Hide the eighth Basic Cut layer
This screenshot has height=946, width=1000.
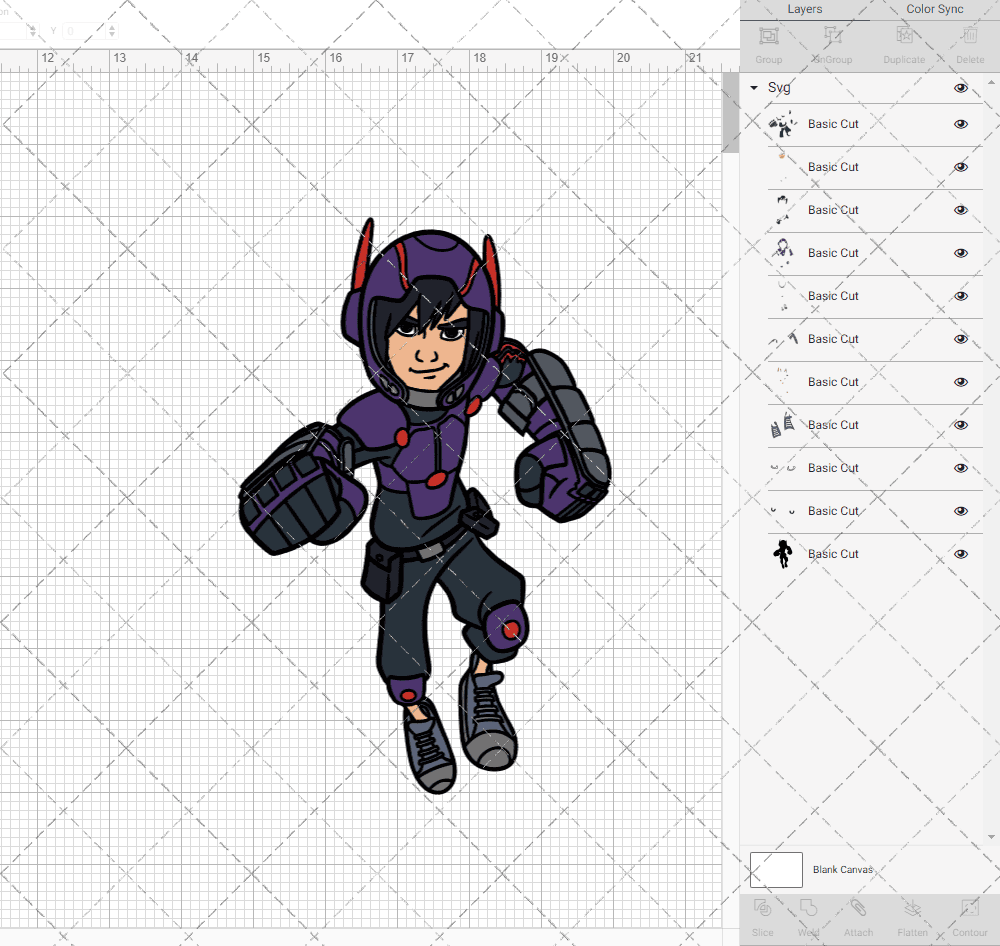960,425
